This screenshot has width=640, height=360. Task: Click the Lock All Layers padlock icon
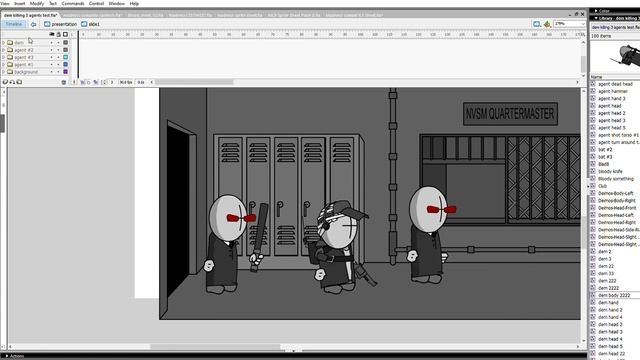pos(58,34)
